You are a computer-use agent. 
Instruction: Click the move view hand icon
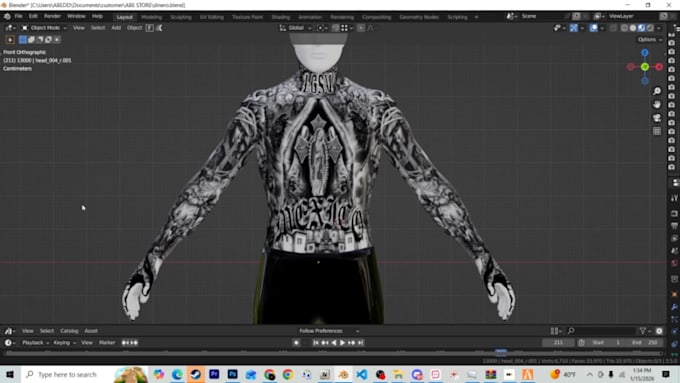[x=657, y=105]
